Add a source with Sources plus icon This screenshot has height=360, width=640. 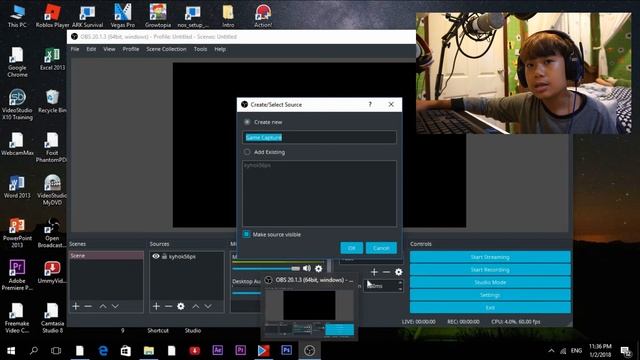click(x=156, y=306)
